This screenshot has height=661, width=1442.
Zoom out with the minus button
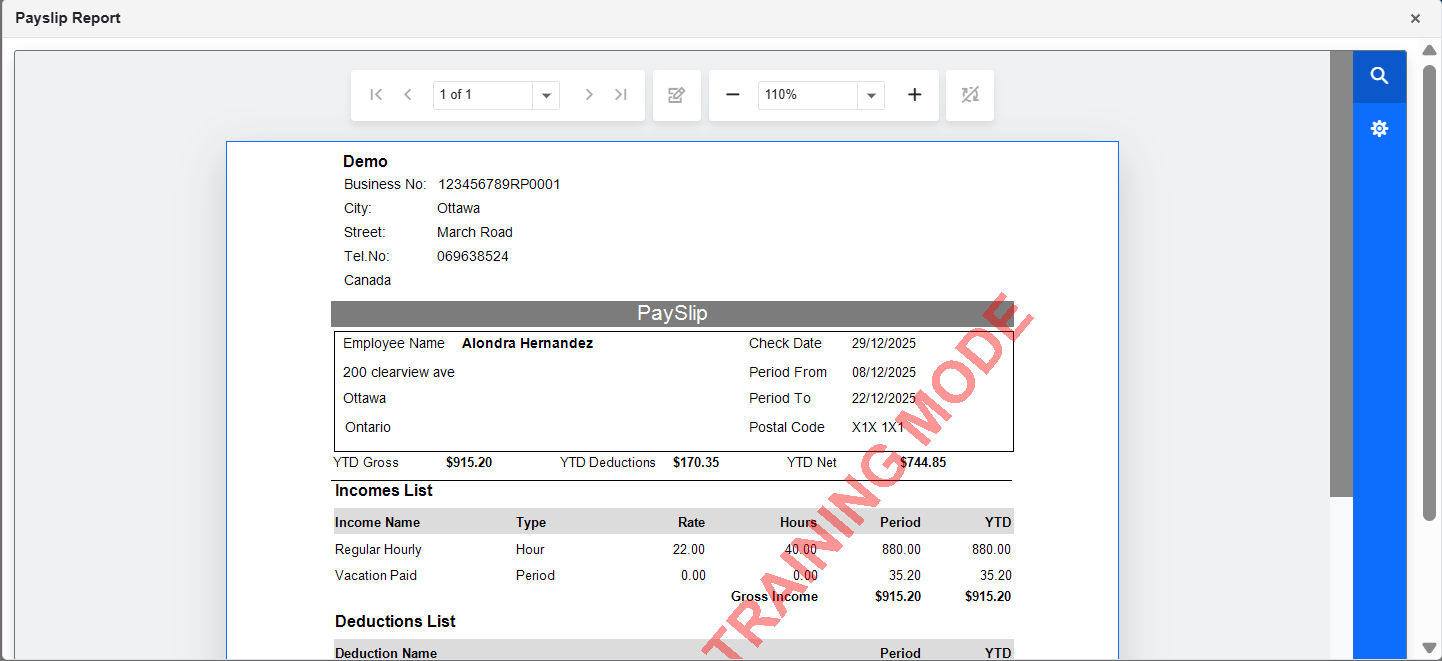tap(733, 95)
